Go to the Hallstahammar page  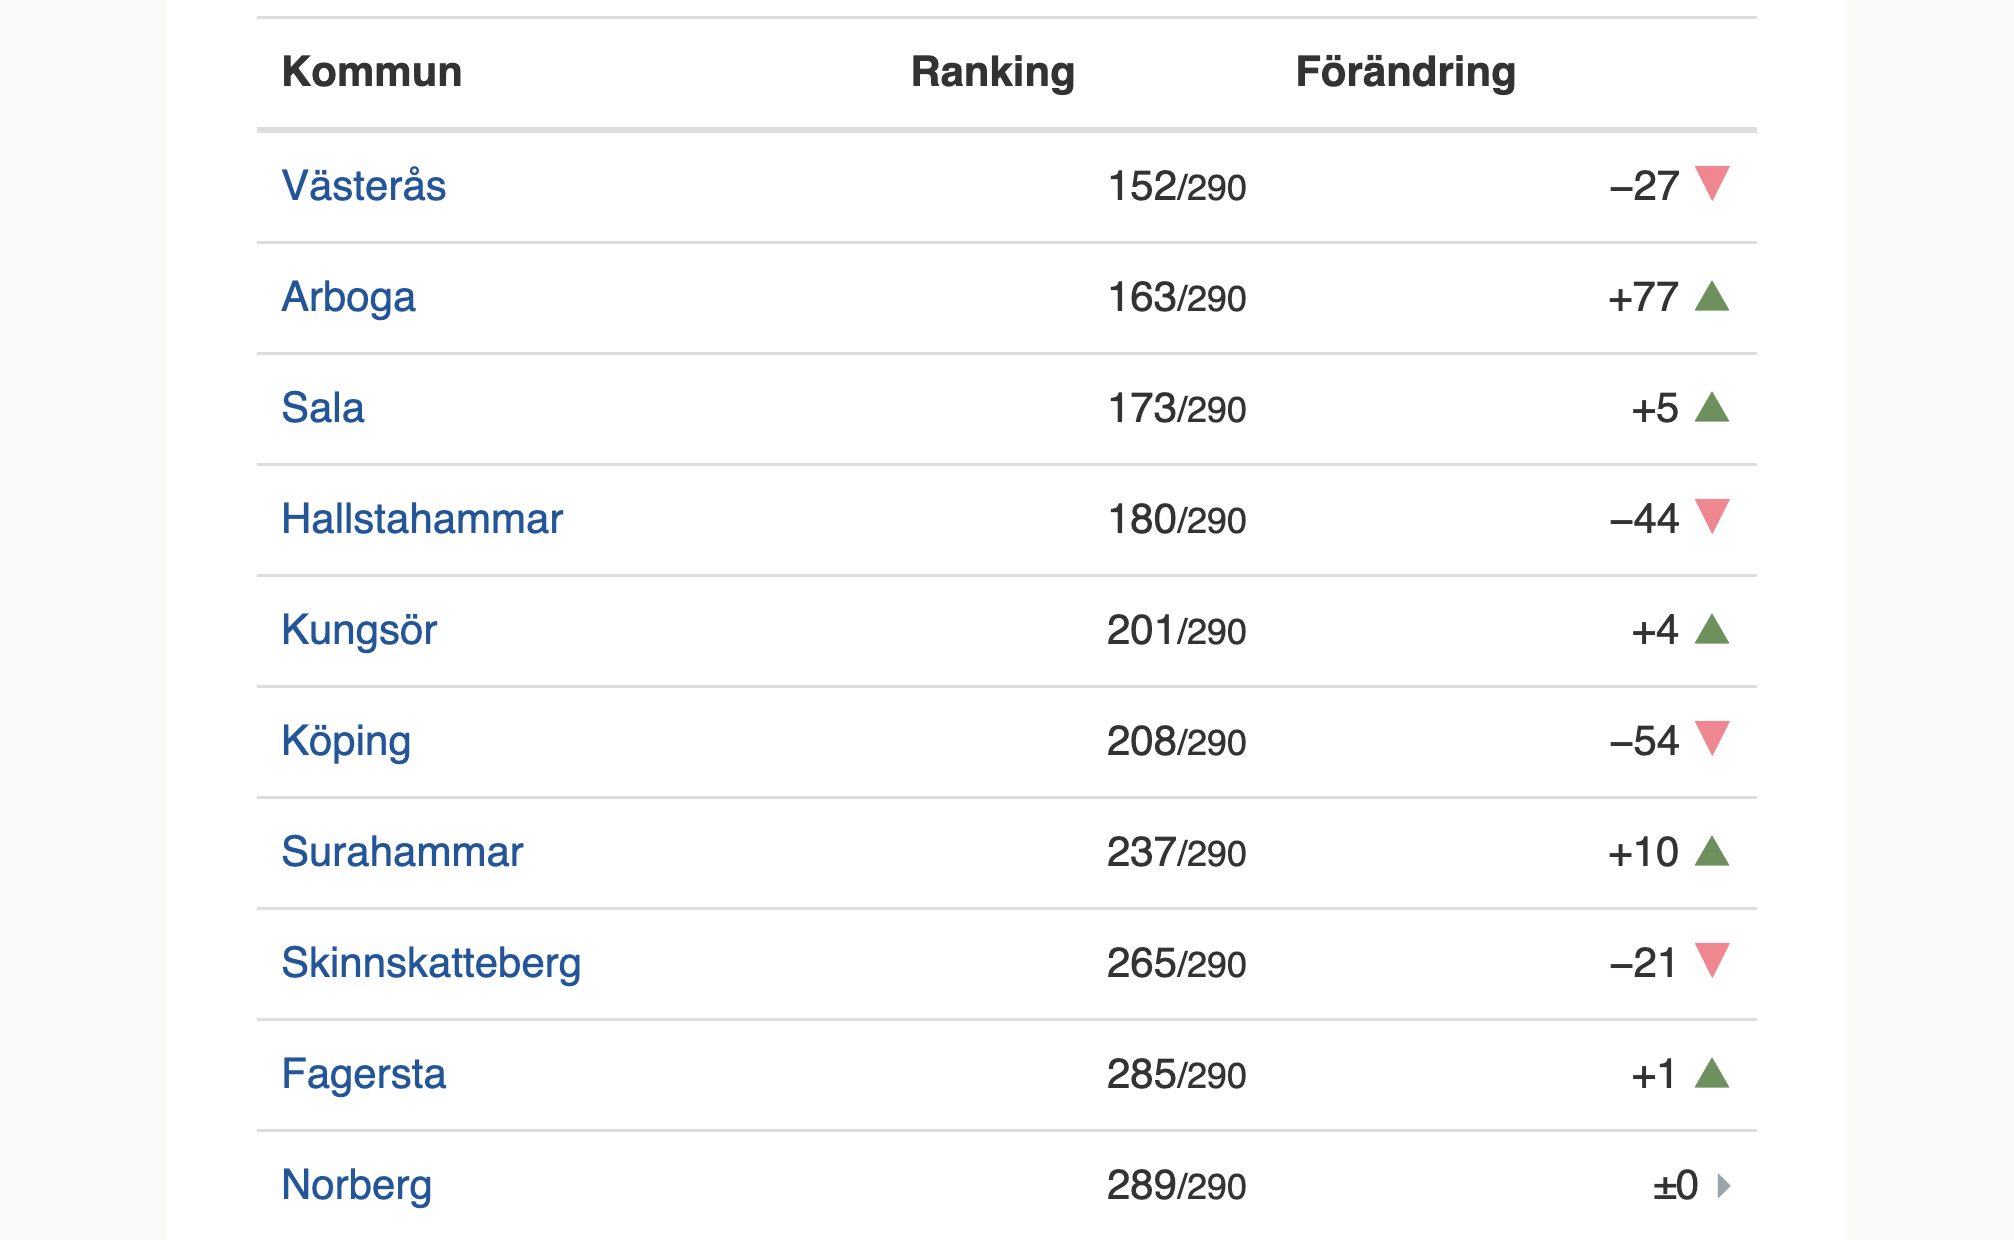tap(422, 519)
